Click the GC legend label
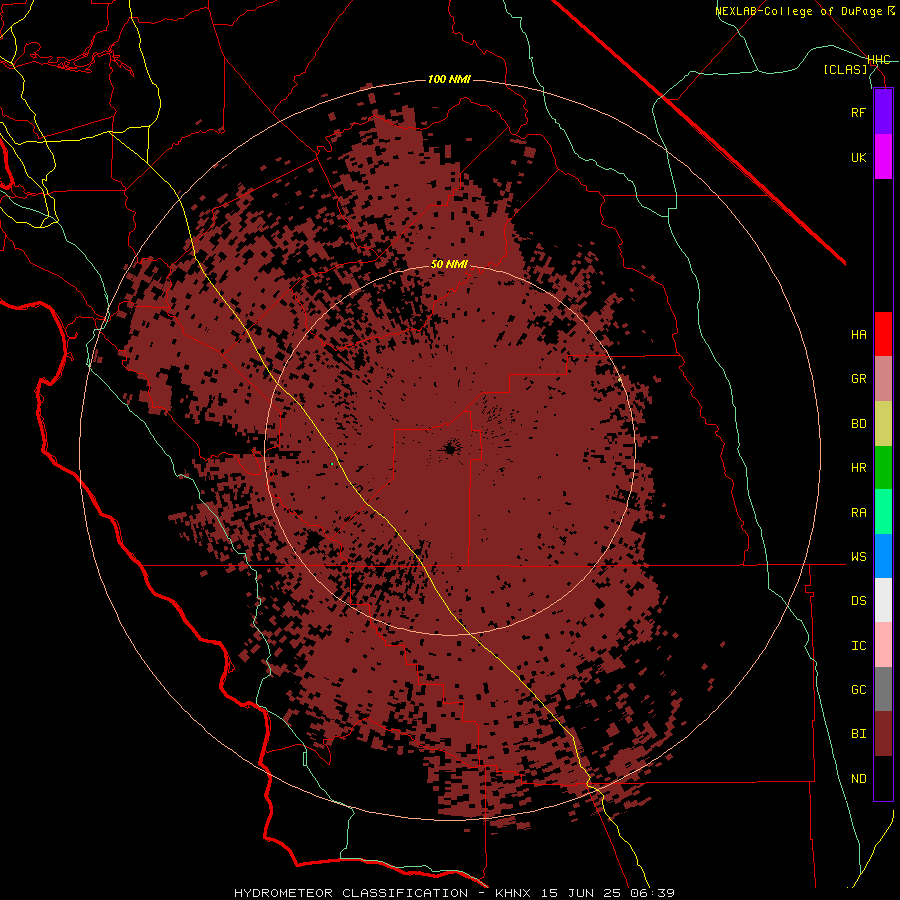 (x=858, y=690)
